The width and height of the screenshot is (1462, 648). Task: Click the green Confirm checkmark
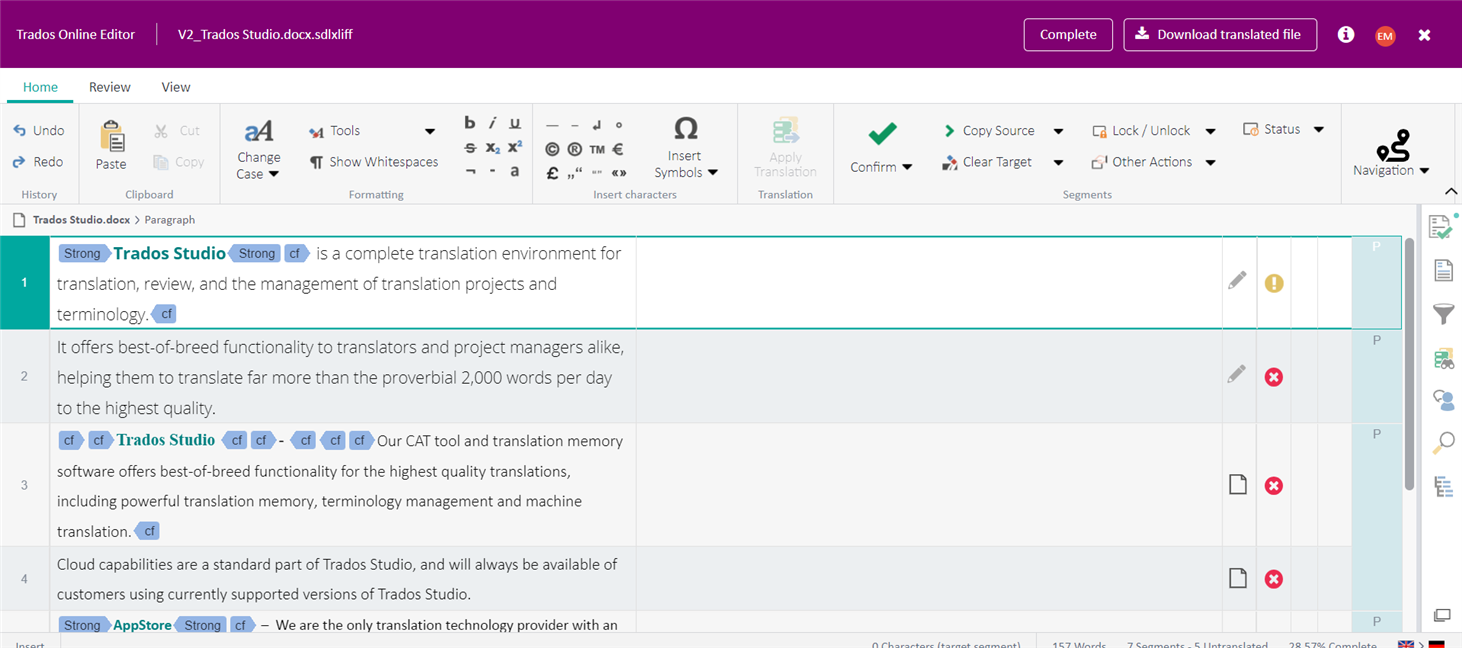coord(882,133)
